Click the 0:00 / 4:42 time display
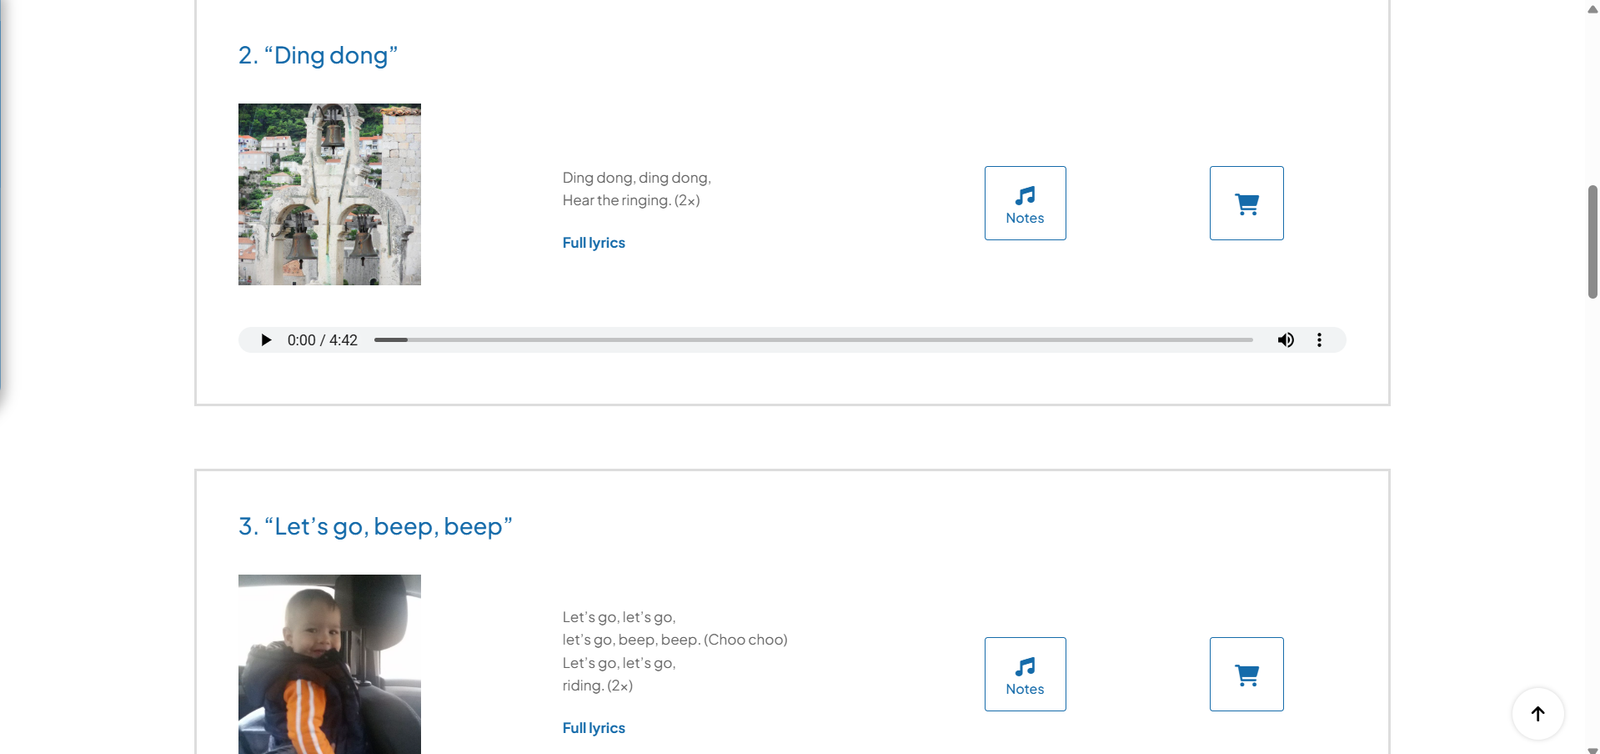The height and width of the screenshot is (754, 1600). click(x=322, y=340)
